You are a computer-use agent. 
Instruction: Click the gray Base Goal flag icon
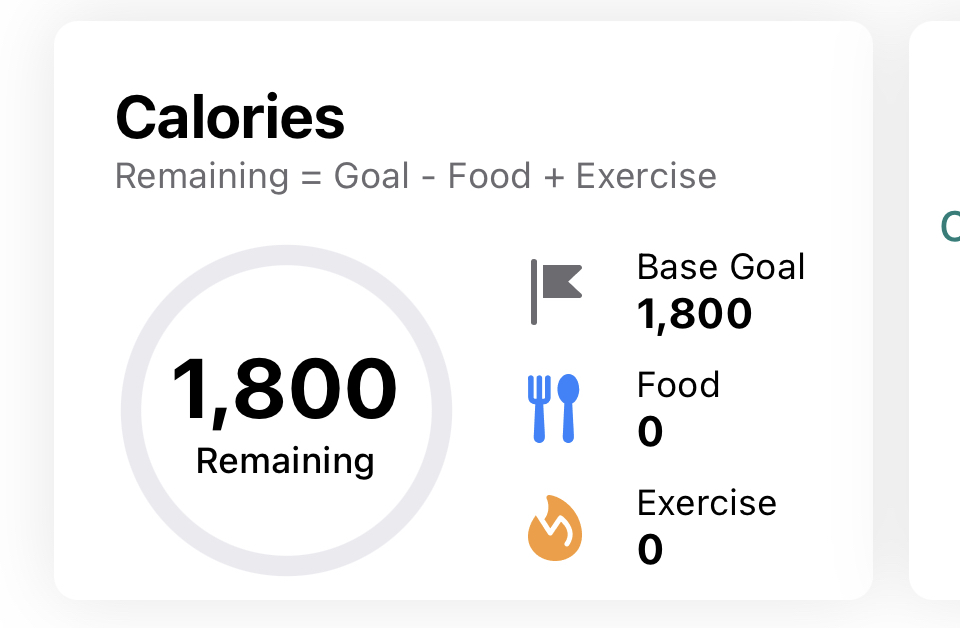tap(556, 291)
